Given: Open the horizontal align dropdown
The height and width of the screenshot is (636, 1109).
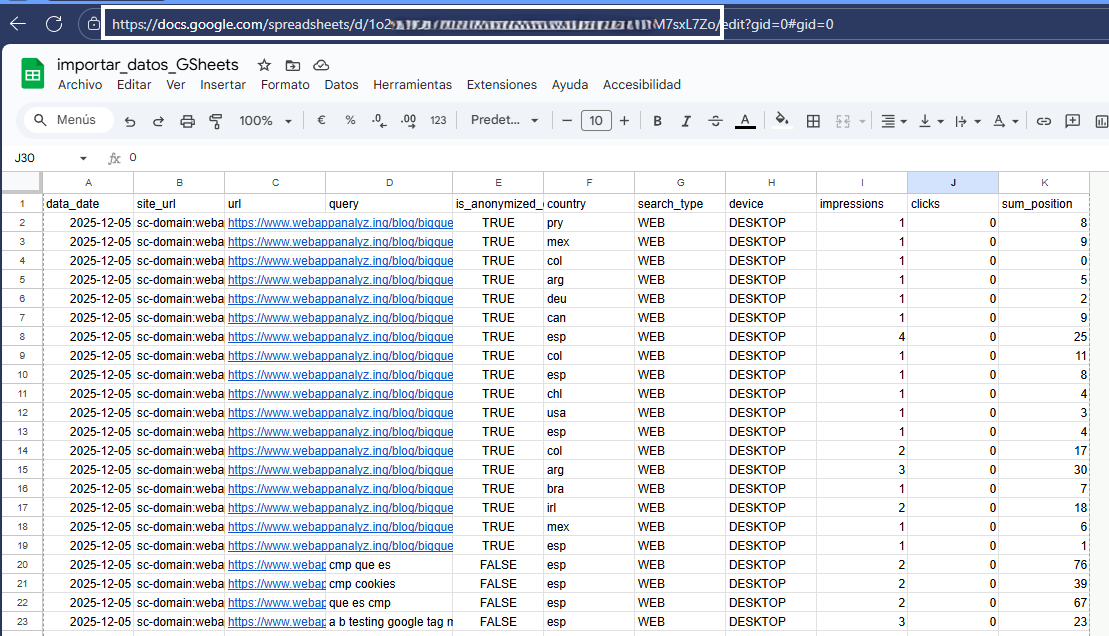Looking at the screenshot, I should [892, 121].
